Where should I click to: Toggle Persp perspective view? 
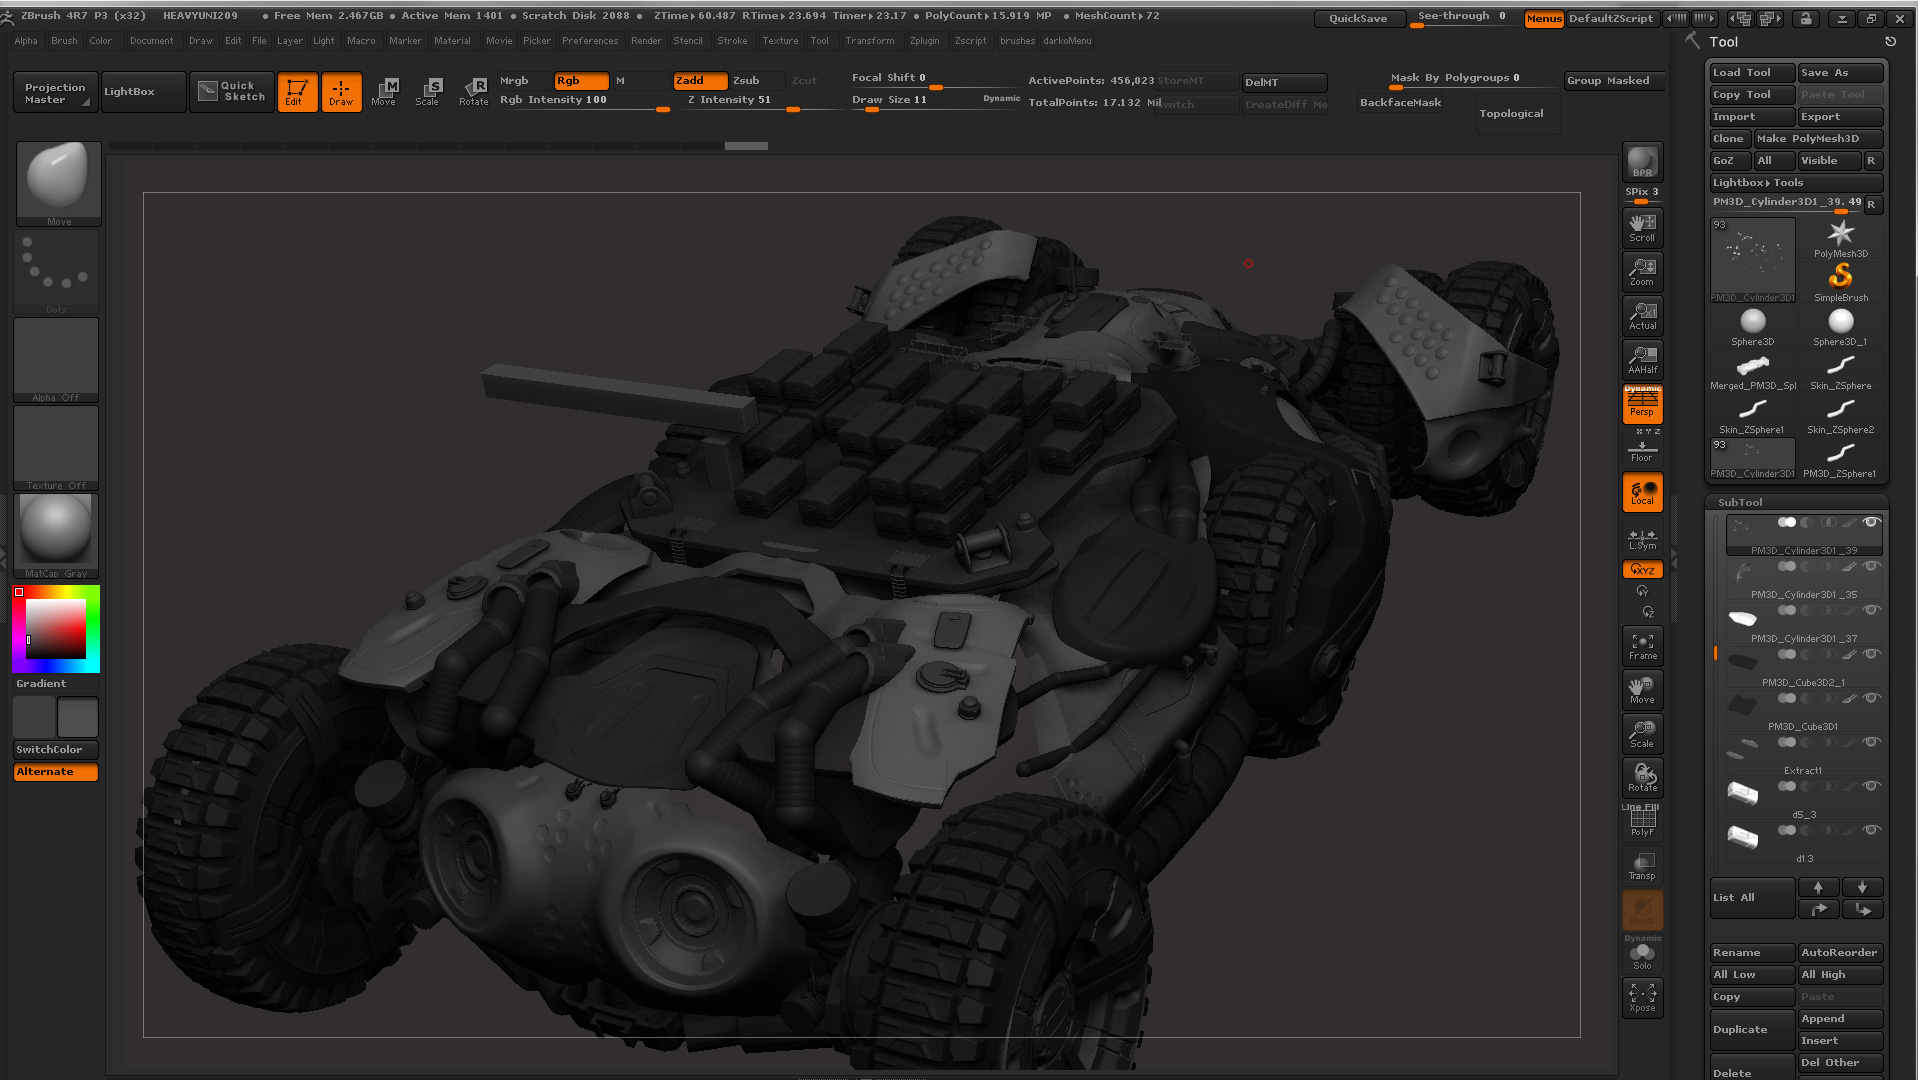(x=1642, y=404)
